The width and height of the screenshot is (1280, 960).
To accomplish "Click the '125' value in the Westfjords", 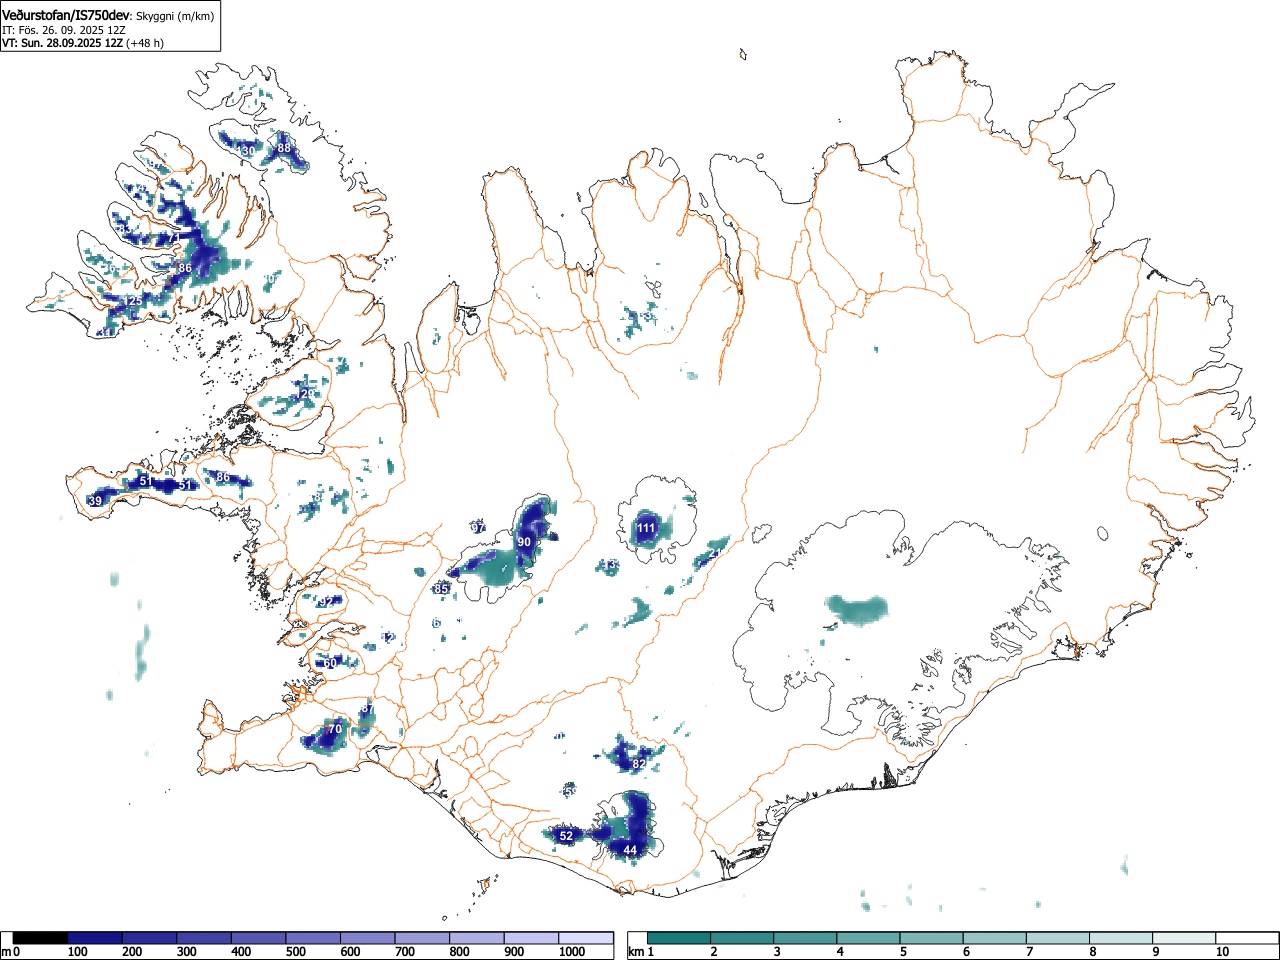I will pos(132,301).
